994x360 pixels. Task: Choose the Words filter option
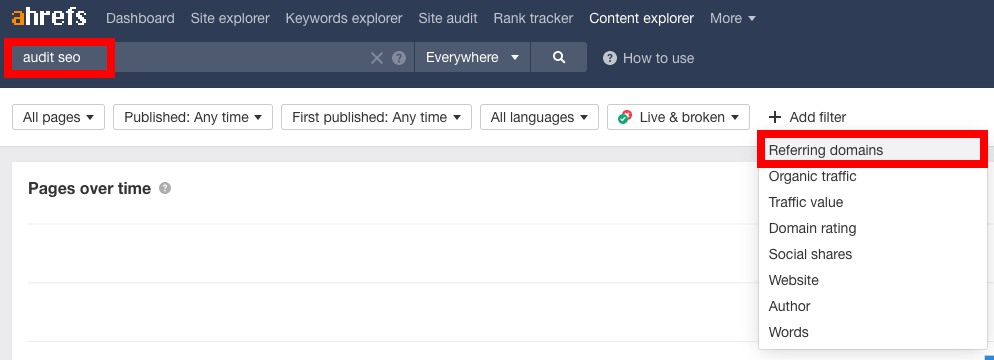(873, 332)
